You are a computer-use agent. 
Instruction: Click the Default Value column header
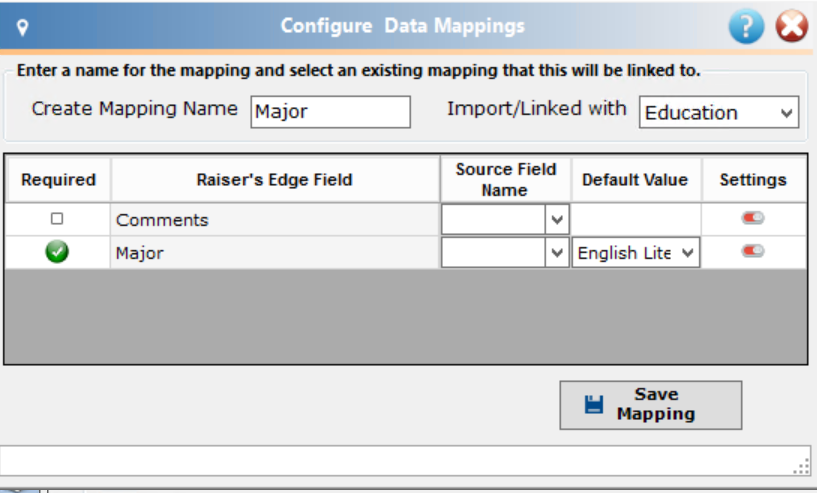(x=635, y=180)
